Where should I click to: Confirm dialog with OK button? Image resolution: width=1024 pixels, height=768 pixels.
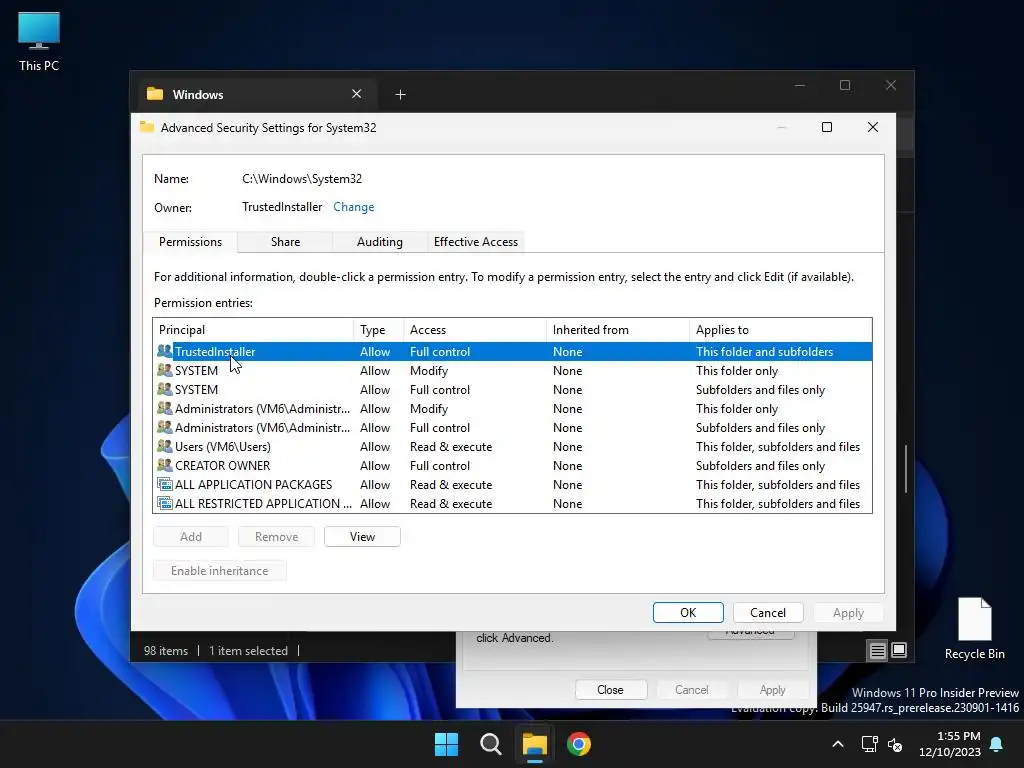coord(688,613)
